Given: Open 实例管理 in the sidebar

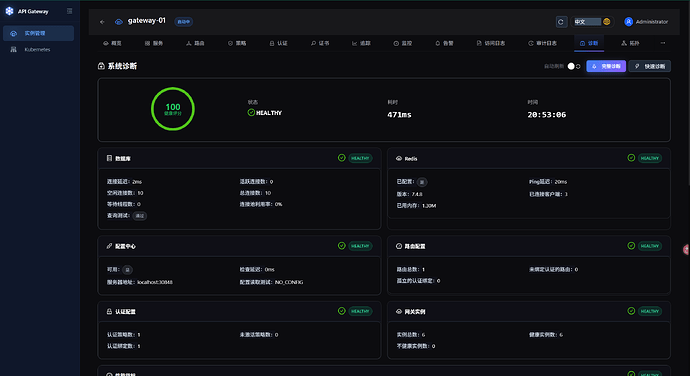Looking at the screenshot, I should coord(38,33).
